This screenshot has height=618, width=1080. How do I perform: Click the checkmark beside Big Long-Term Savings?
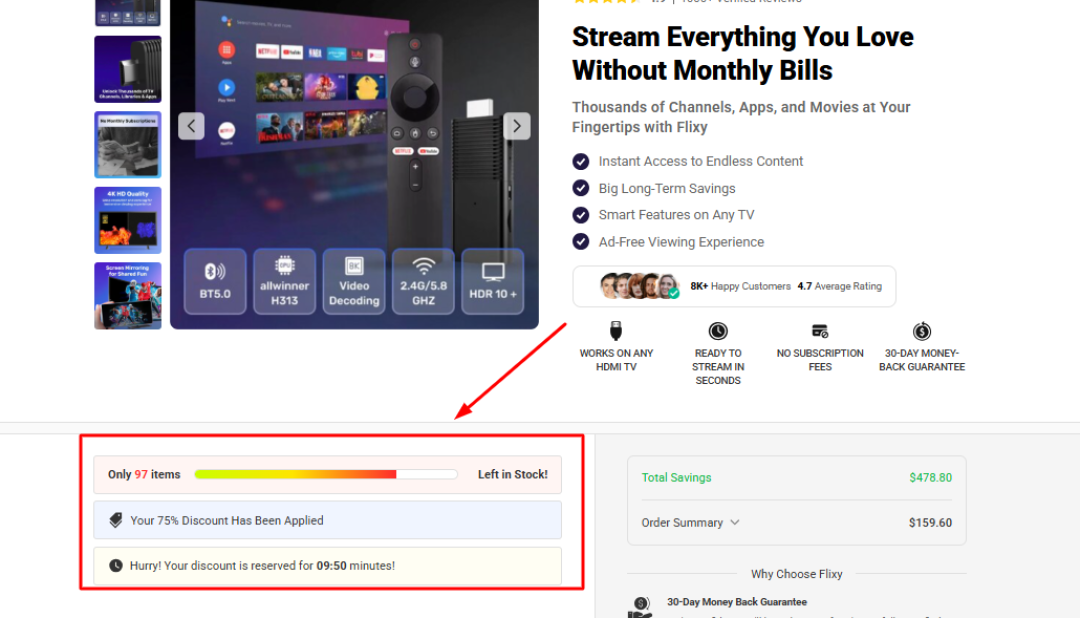(x=581, y=188)
